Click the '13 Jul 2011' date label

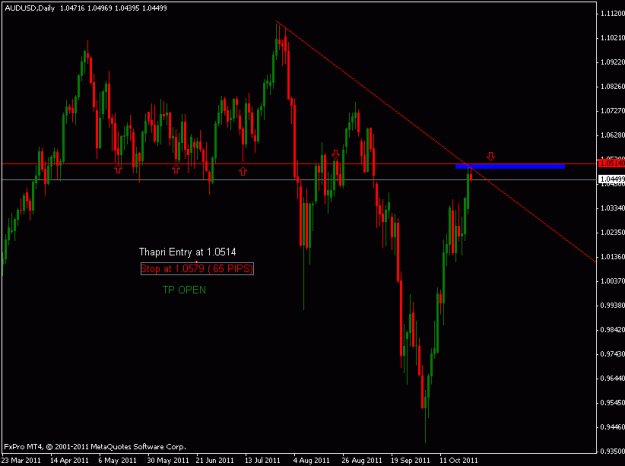[x=263, y=460]
